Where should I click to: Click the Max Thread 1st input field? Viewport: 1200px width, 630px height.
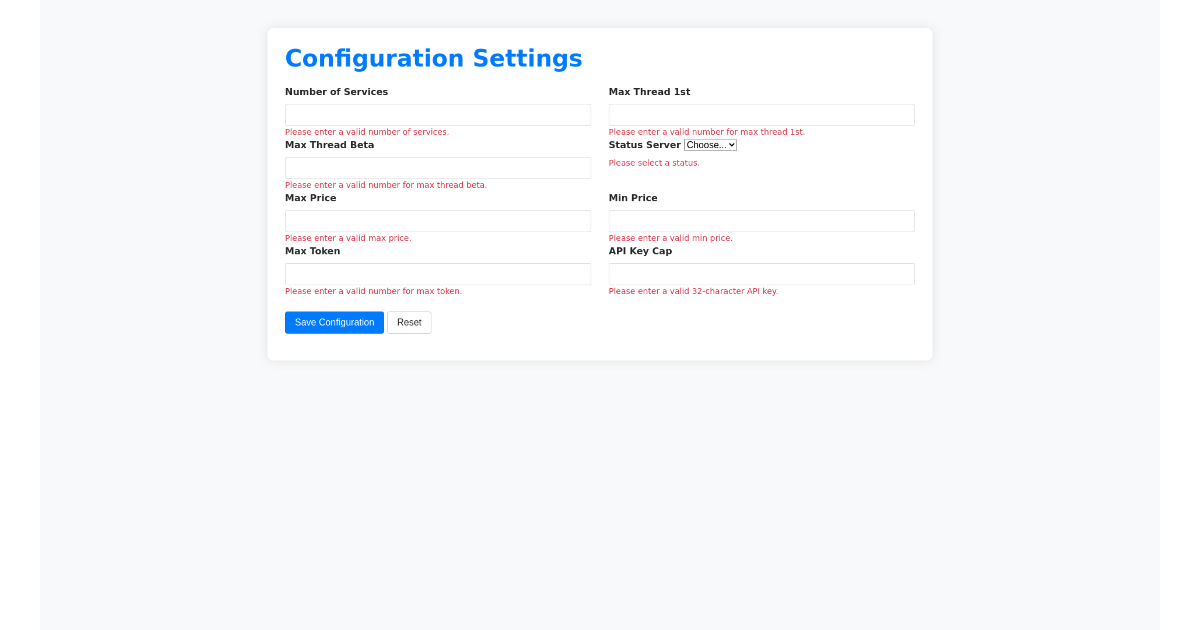761,114
